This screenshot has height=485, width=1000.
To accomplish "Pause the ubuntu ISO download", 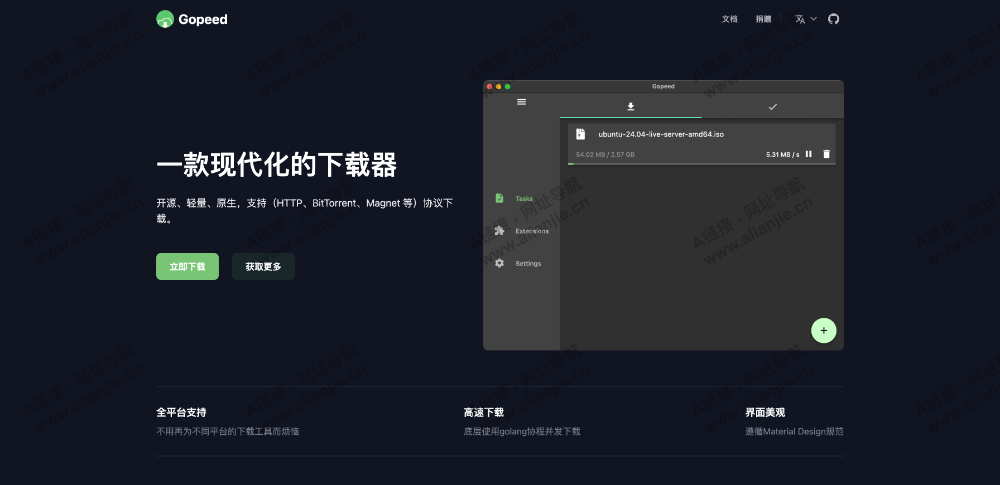I will pyautogui.click(x=809, y=154).
